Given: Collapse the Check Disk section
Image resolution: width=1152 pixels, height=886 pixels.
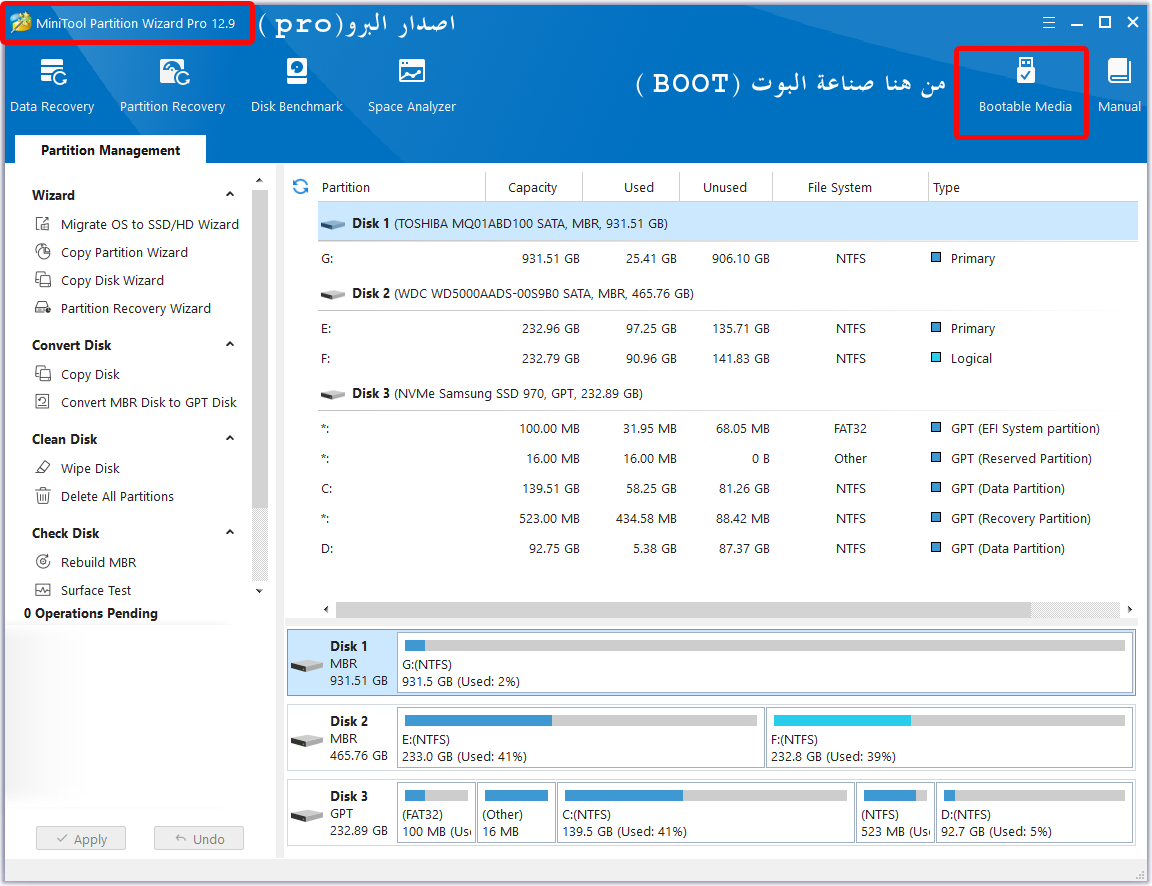Looking at the screenshot, I should click(x=230, y=533).
